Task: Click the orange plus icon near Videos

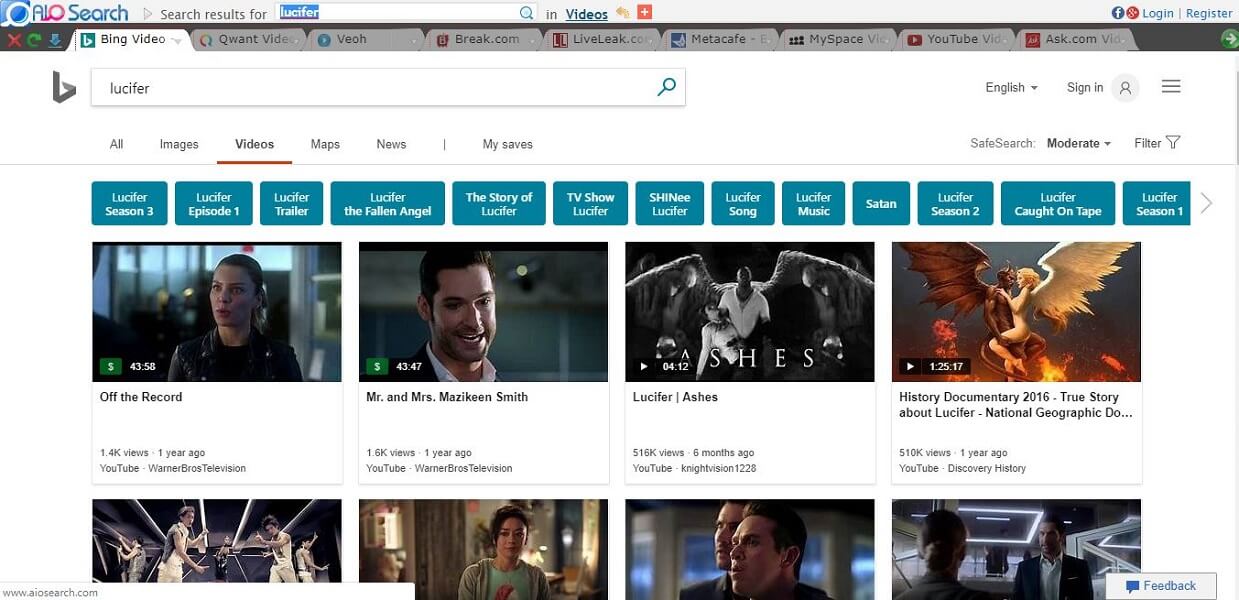Action: click(645, 12)
